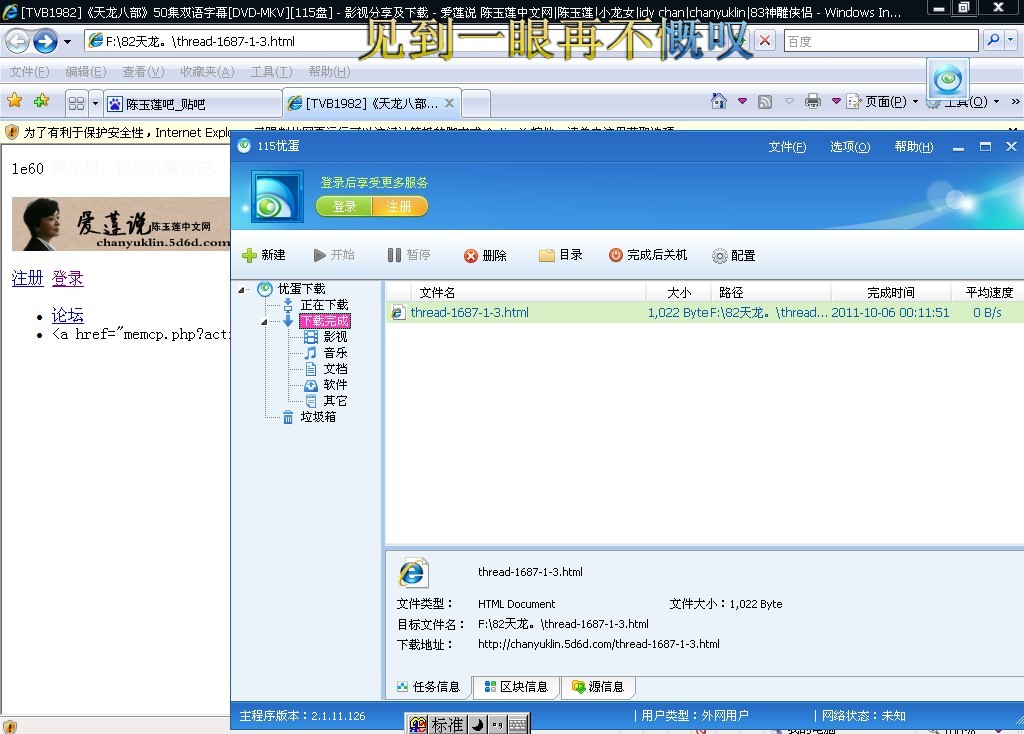Go forward with IE forward arrow
Image resolution: width=1024 pixels, height=734 pixels.
pos(45,42)
